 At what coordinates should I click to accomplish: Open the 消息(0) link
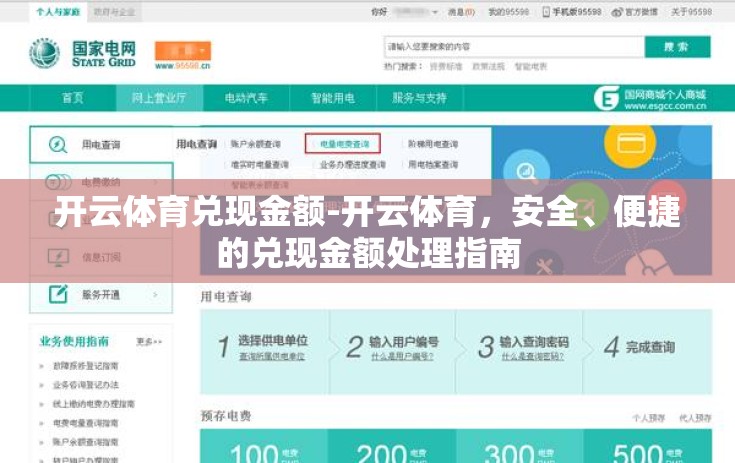[461, 12]
